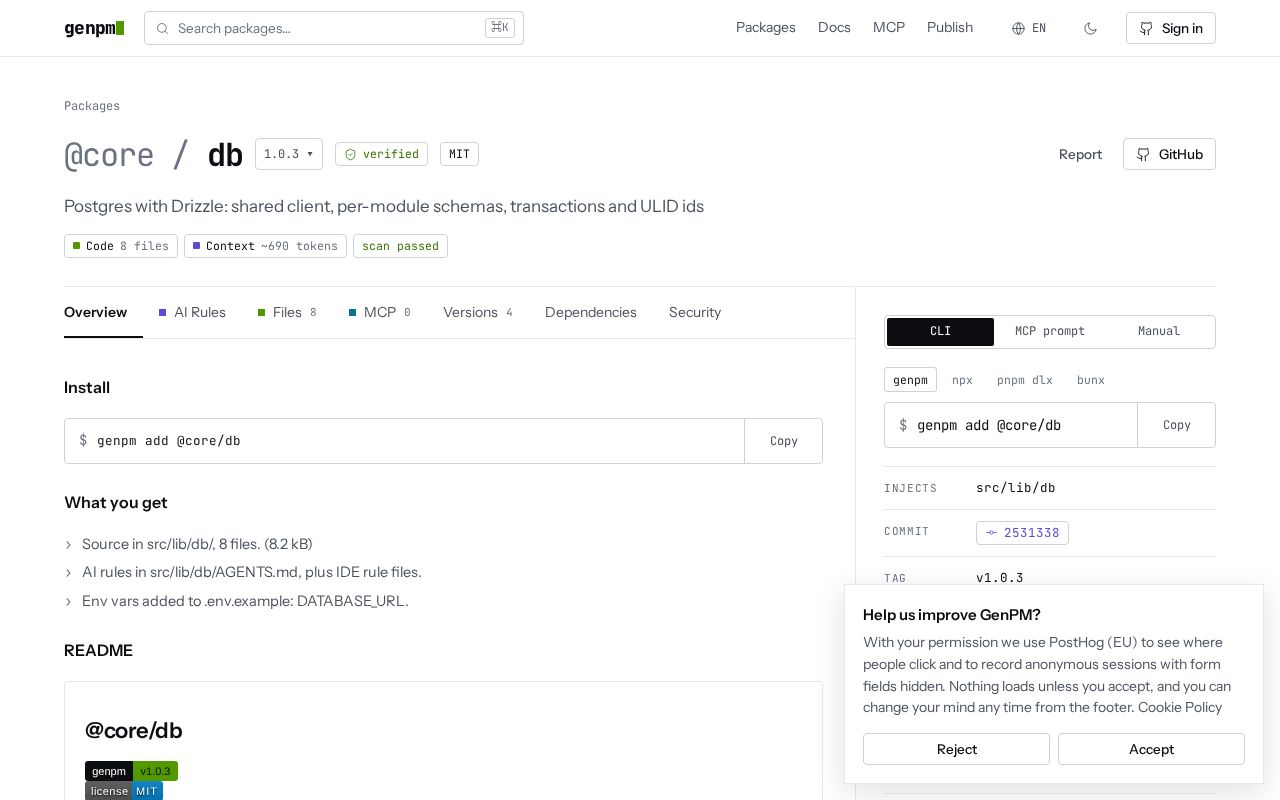Open commit 2531338 link
The width and height of the screenshot is (1280, 800).
click(1022, 533)
